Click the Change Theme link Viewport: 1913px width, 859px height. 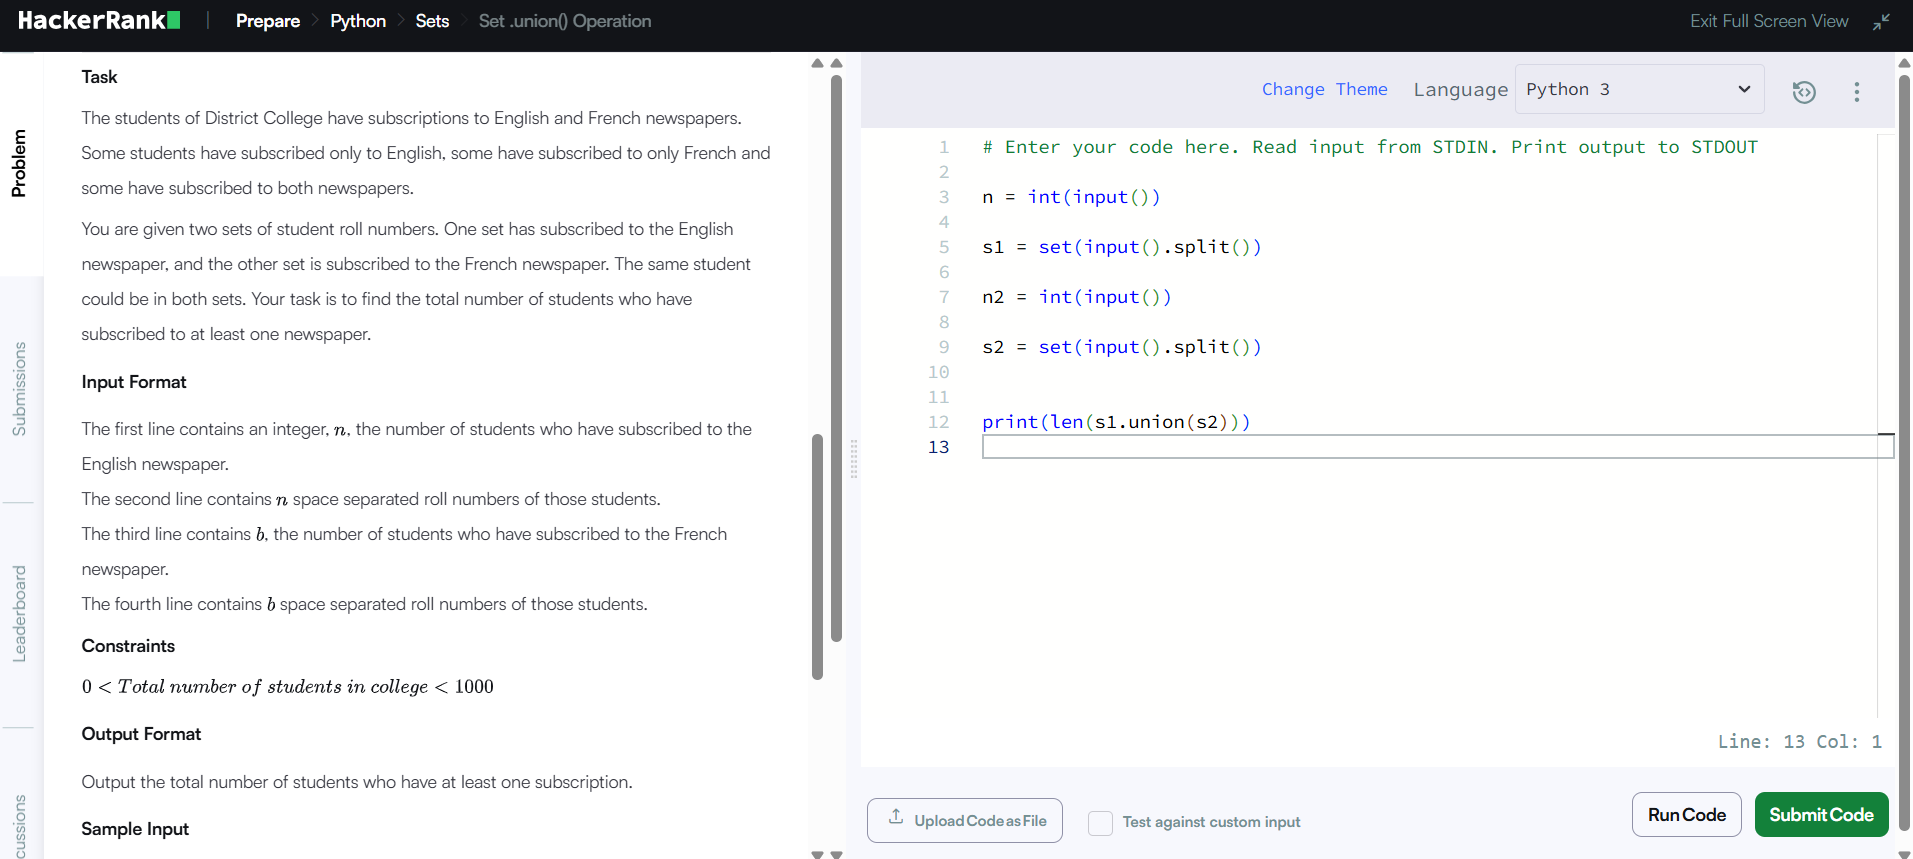[1324, 89]
